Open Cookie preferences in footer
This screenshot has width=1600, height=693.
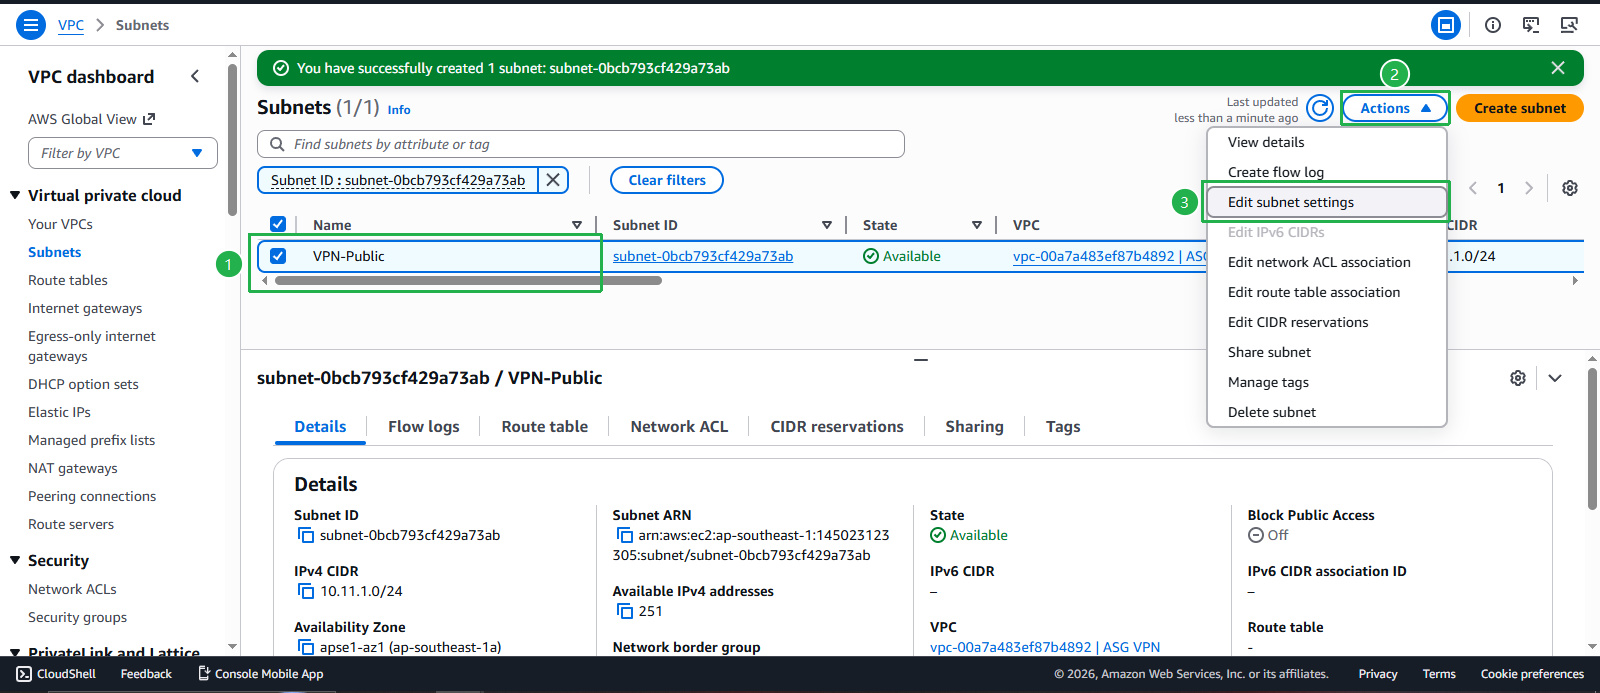click(1532, 674)
